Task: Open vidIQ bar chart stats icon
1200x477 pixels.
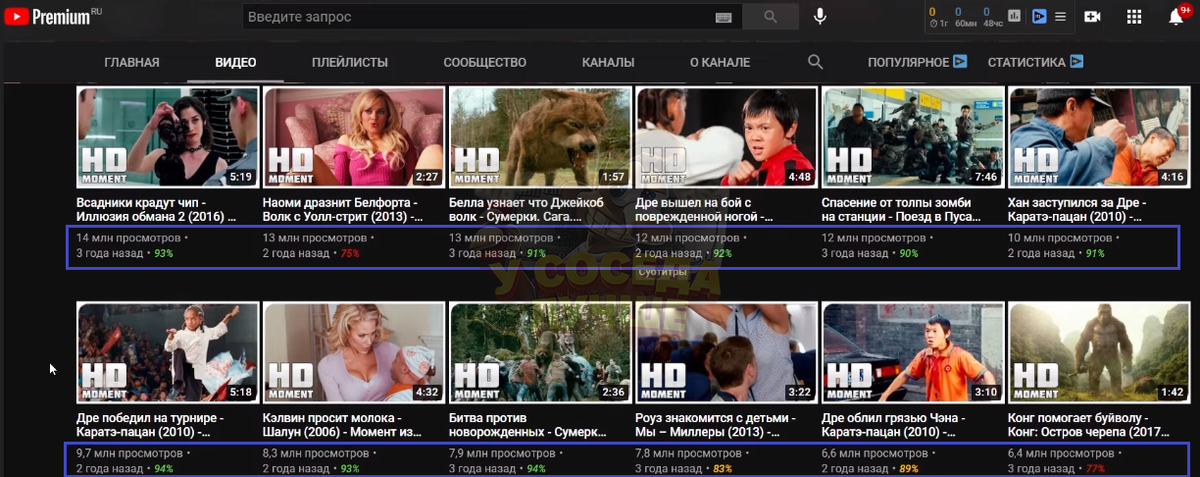Action: [x=1015, y=17]
